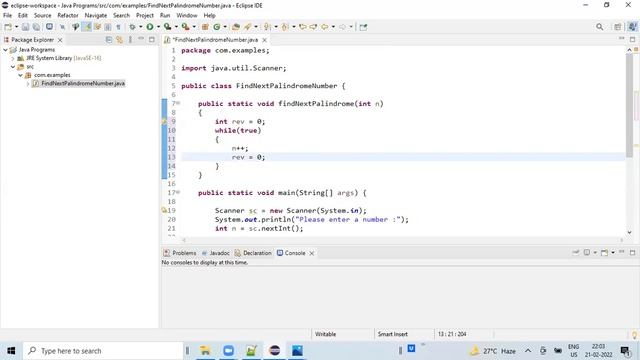The image size is (640, 360).
Task: Open the Source menu
Action: (42, 16)
